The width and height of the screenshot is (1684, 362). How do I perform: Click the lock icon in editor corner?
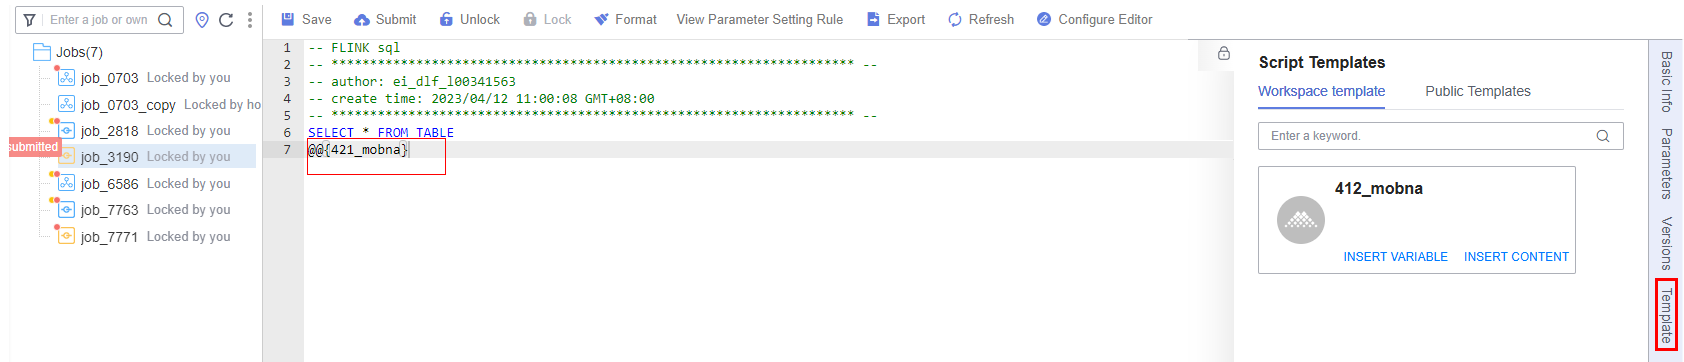1224,54
